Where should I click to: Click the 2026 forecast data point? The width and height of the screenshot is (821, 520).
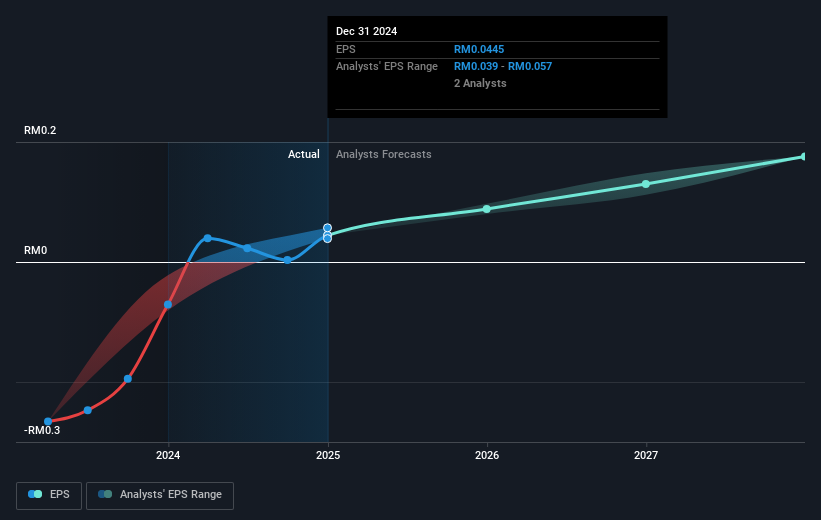click(486, 209)
